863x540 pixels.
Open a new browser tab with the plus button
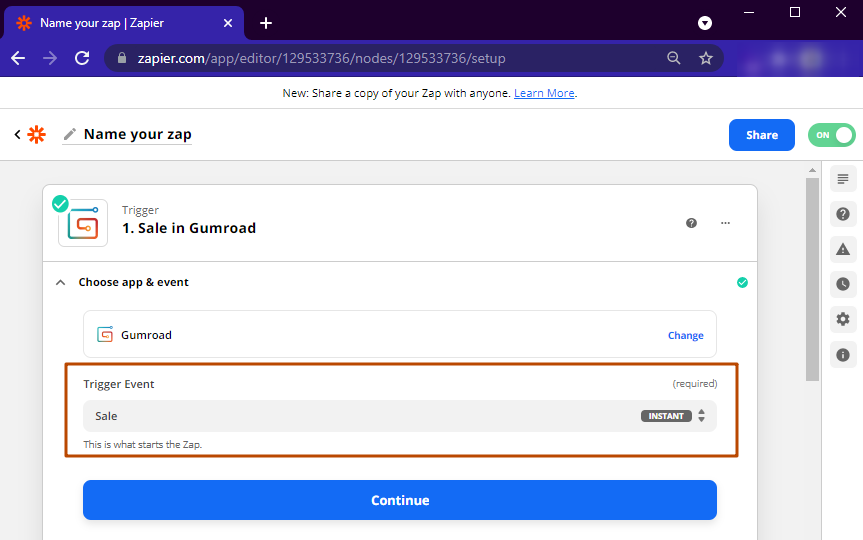pos(266,23)
